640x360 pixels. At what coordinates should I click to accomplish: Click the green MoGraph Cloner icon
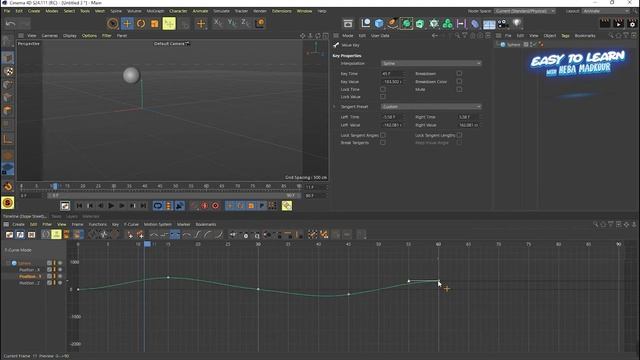tap(447, 23)
